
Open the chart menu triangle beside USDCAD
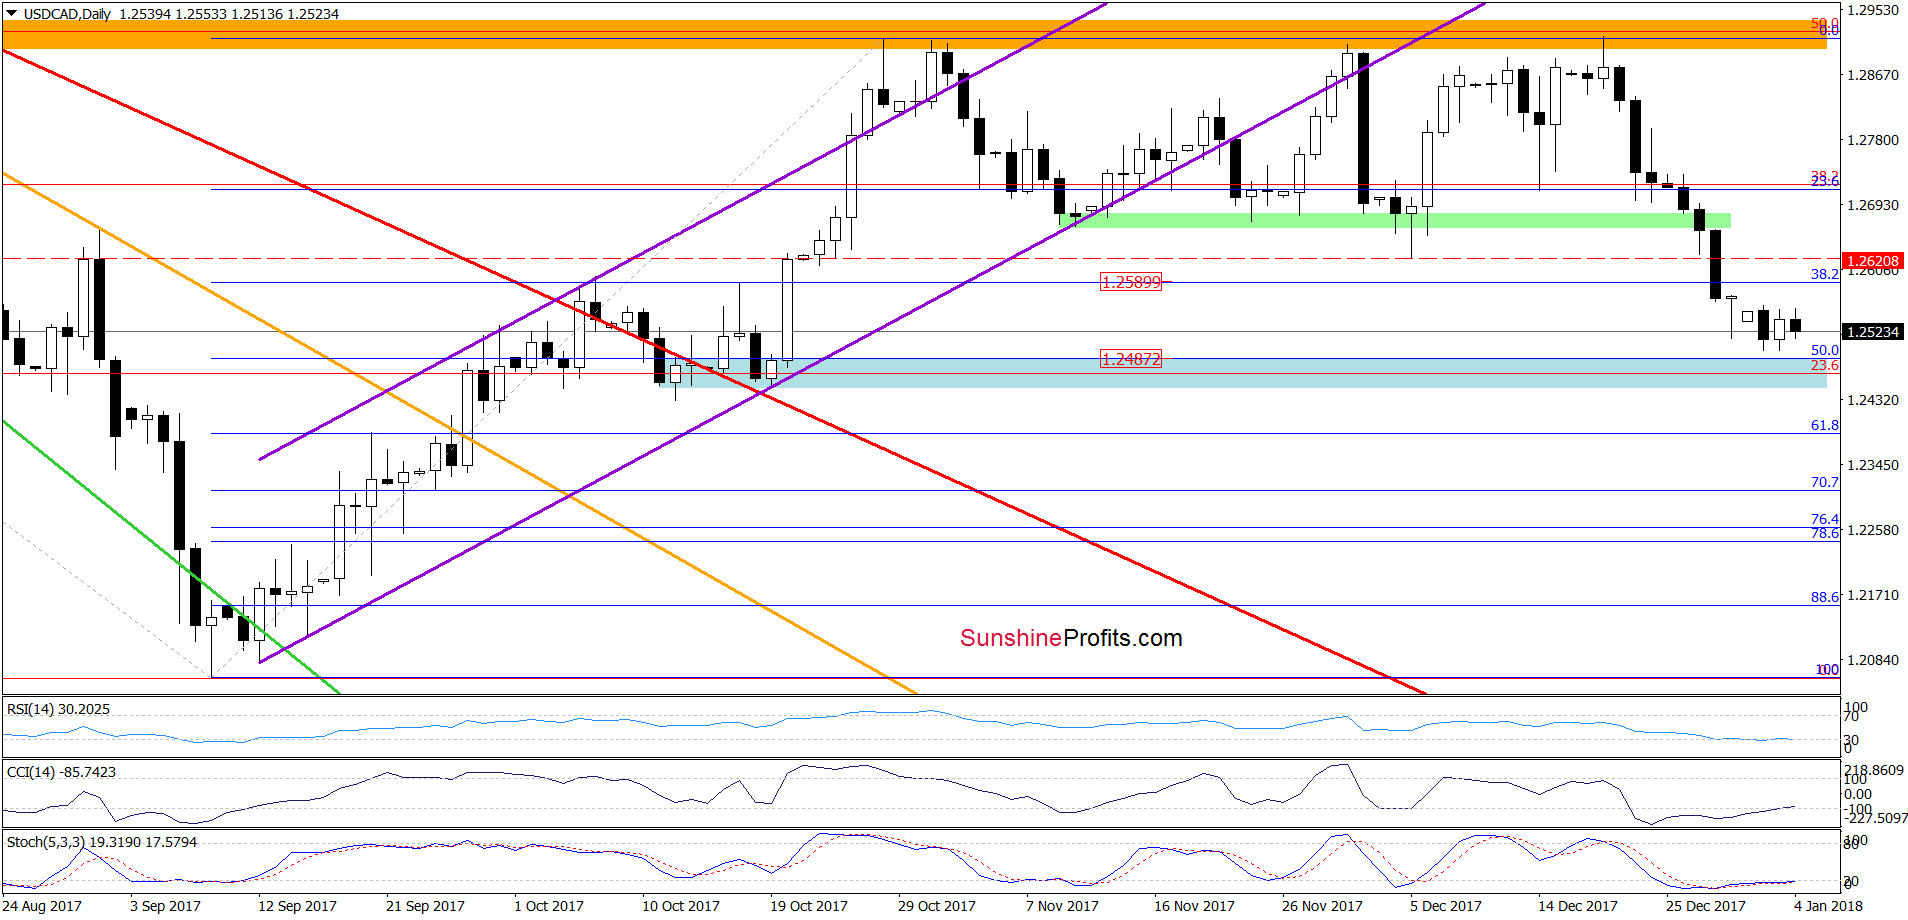click(11, 14)
